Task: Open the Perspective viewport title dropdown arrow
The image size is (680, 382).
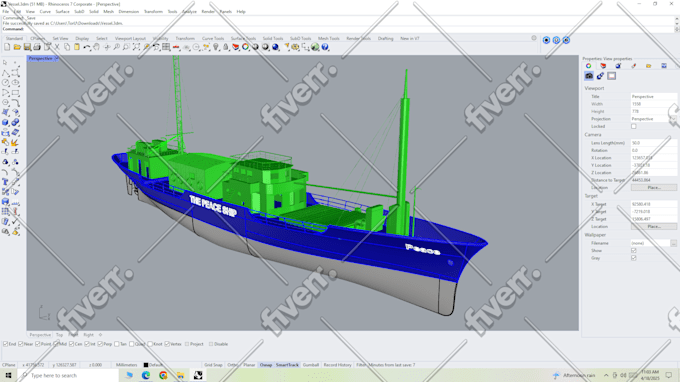Action: click(56, 58)
